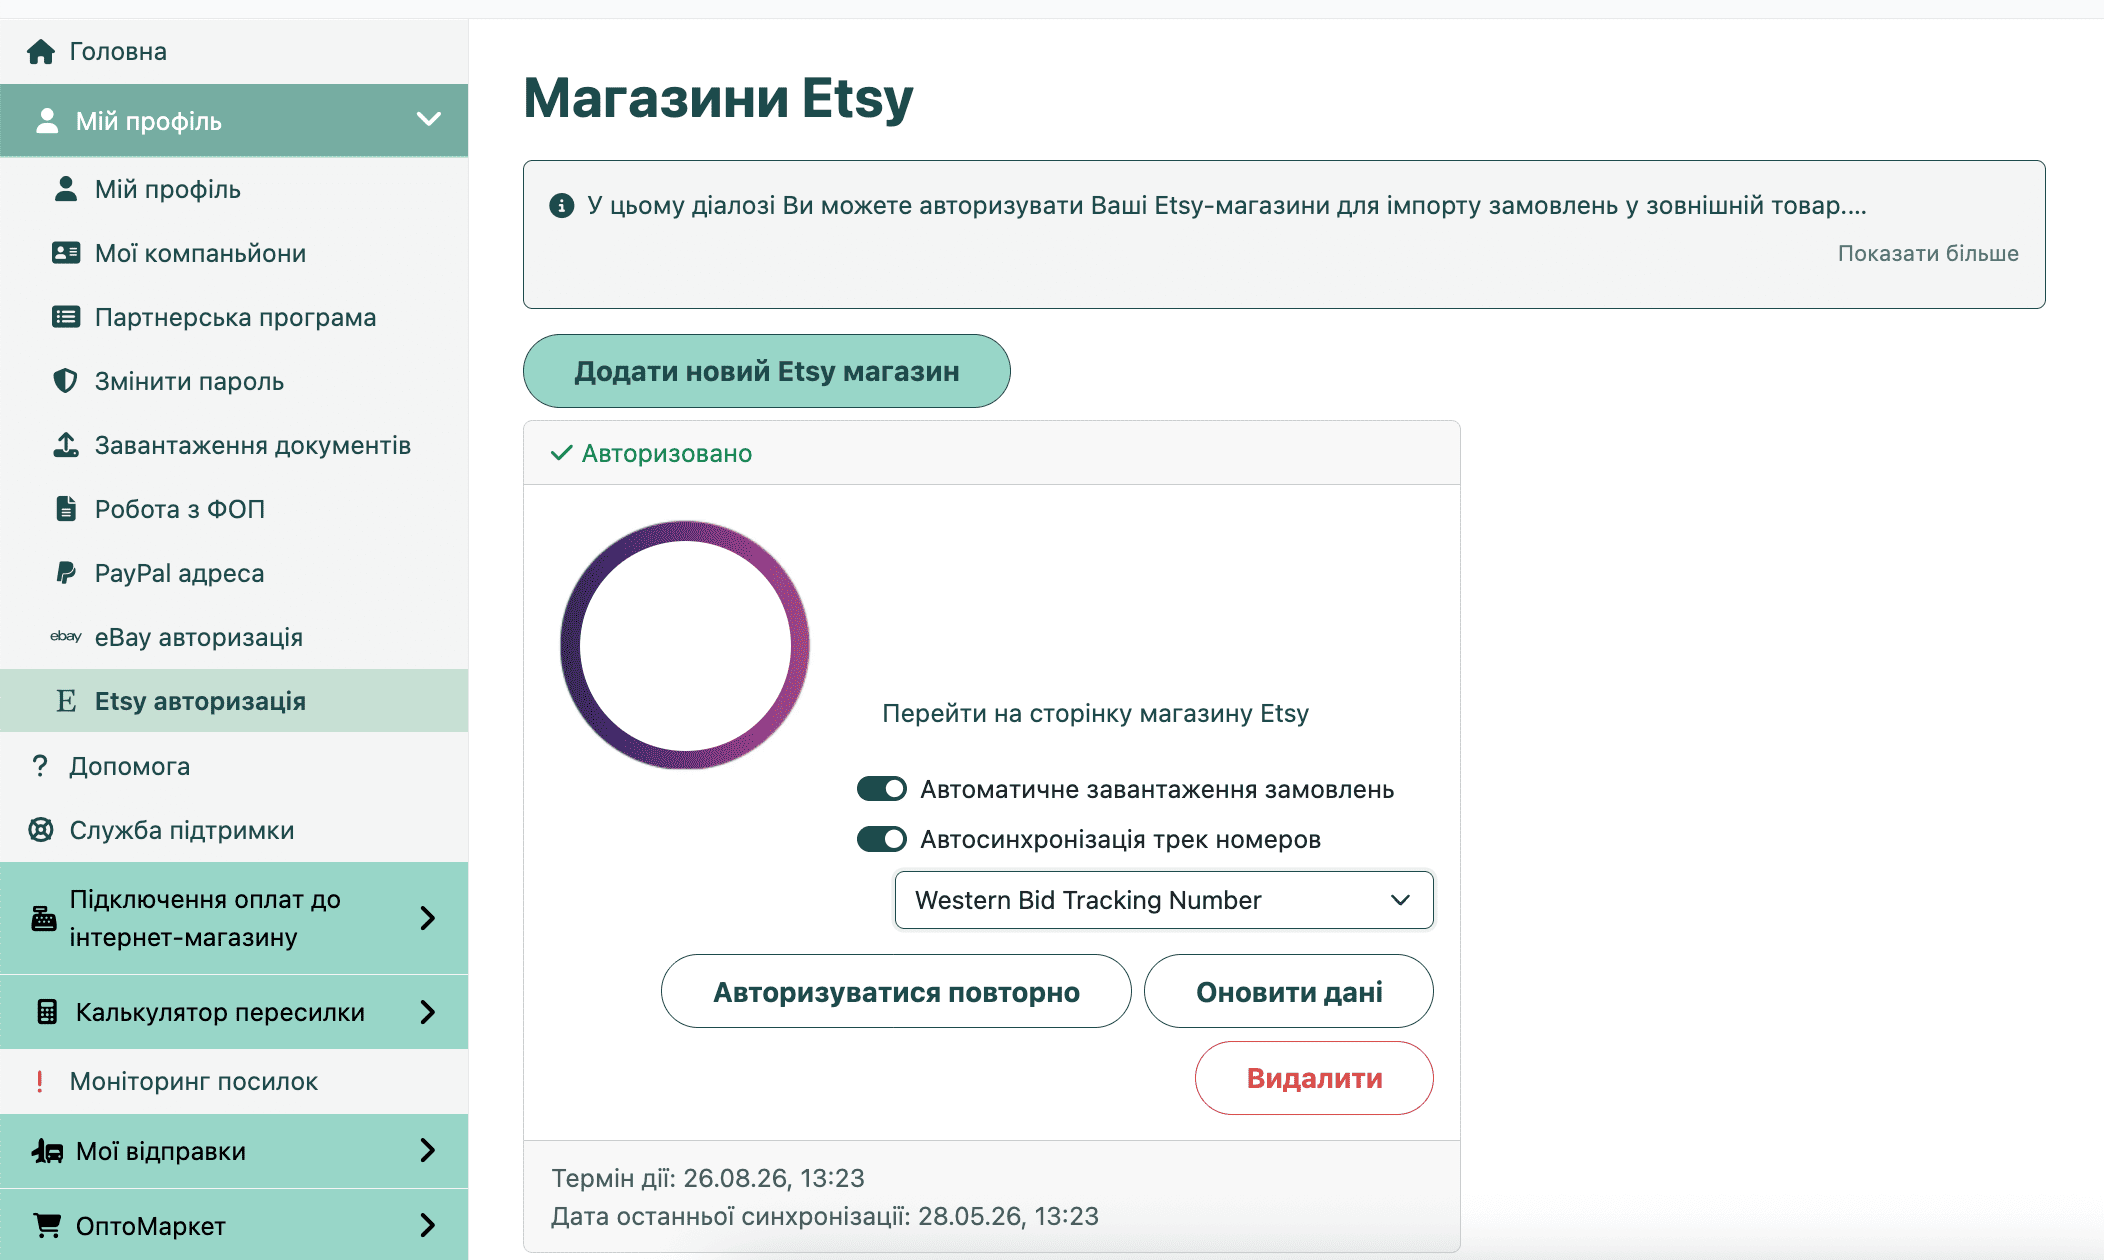Open Мої компаньйони menu item

(234, 253)
